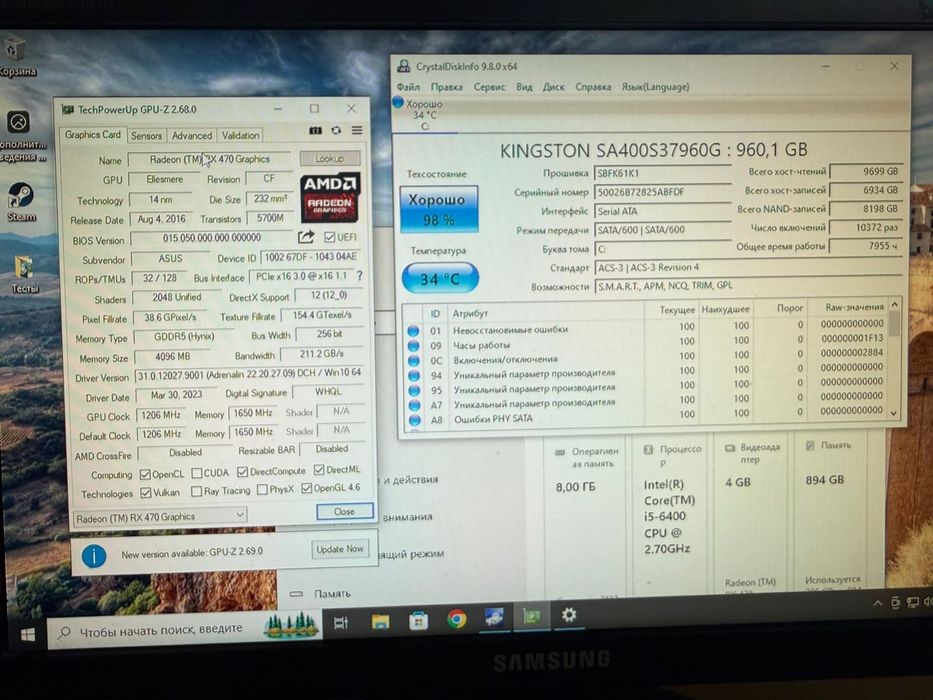Click the Хорошо 98 % health status button
Viewport: 933px width, 700px height.
439,210
